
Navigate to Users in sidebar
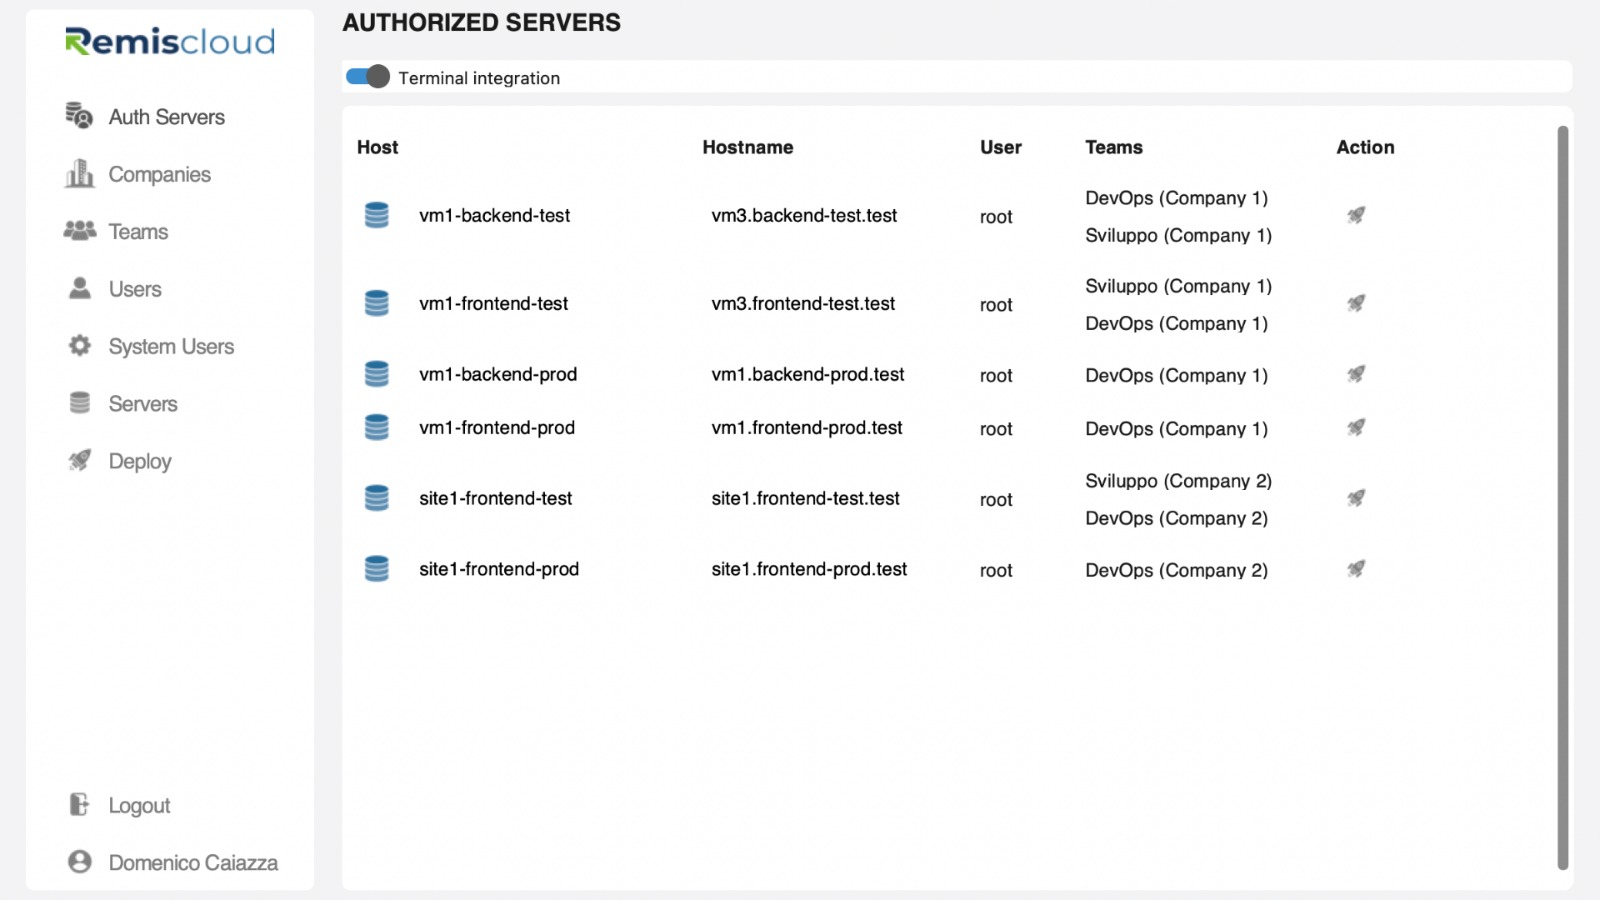coord(135,289)
